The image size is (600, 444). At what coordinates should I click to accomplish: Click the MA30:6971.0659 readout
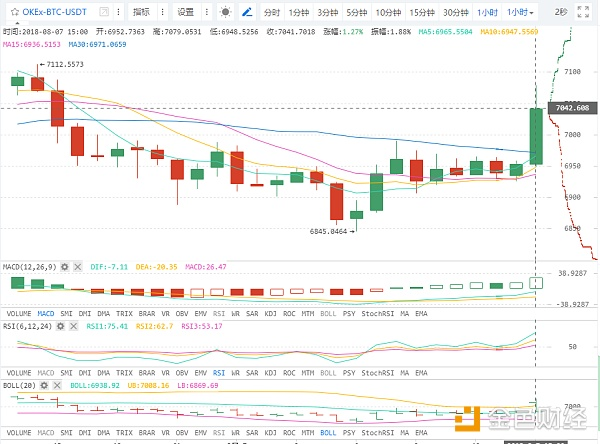coord(97,44)
